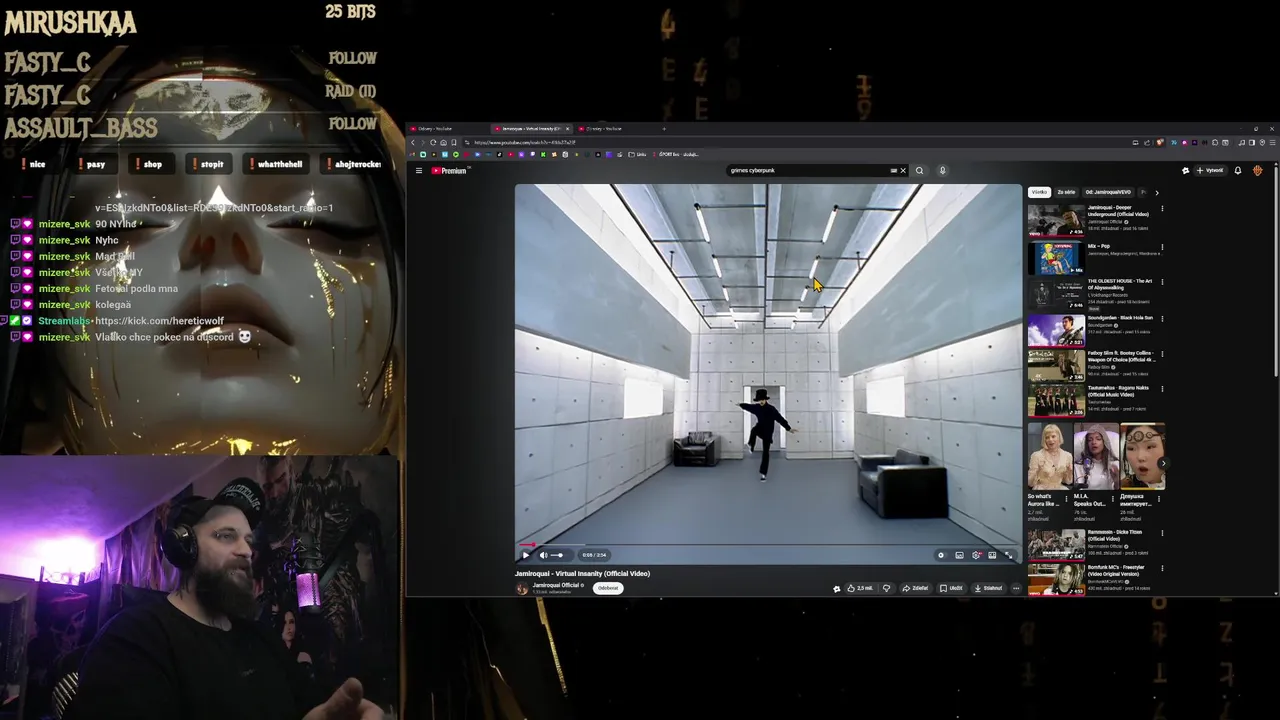Open Rammstein Dicke Titten thumbnail
This screenshot has width=1280, height=720.
[1056, 545]
